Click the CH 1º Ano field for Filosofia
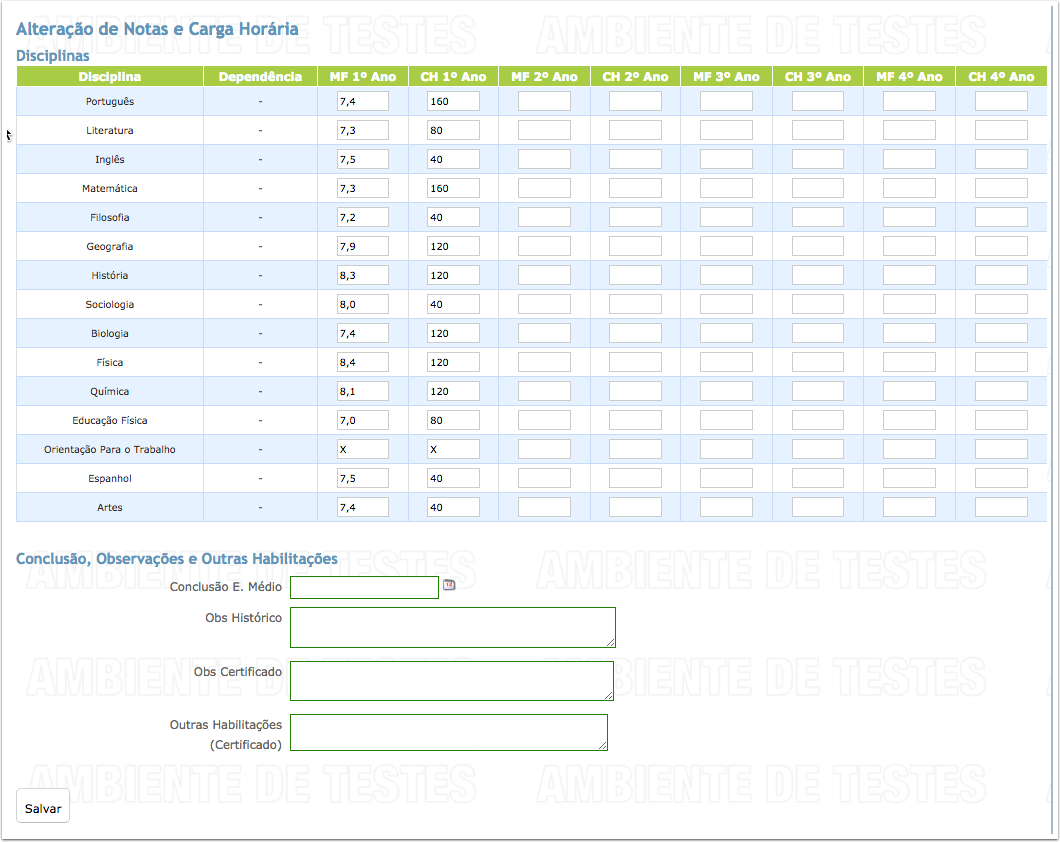Image resolution: width=1060 pixels, height=842 pixels. click(x=454, y=218)
